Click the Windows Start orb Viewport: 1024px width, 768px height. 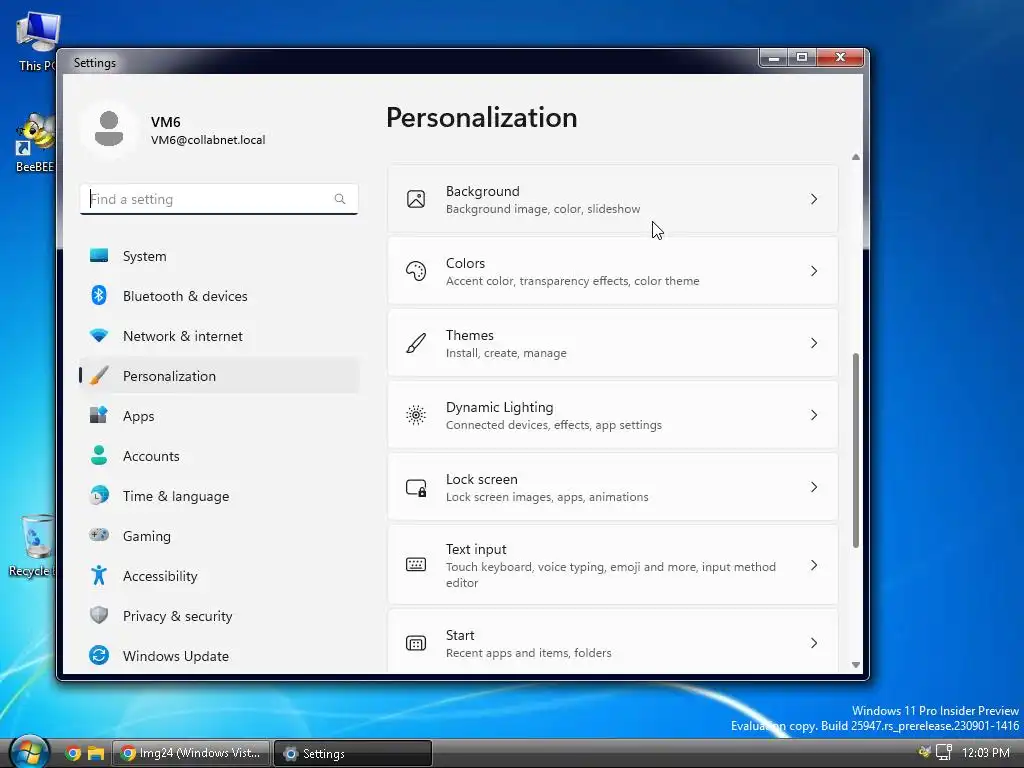(x=29, y=752)
